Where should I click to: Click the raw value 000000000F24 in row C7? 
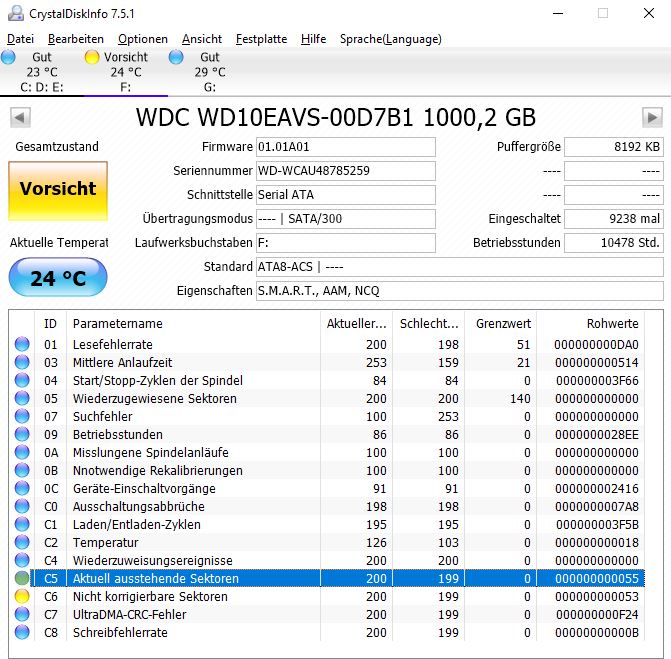(x=597, y=614)
